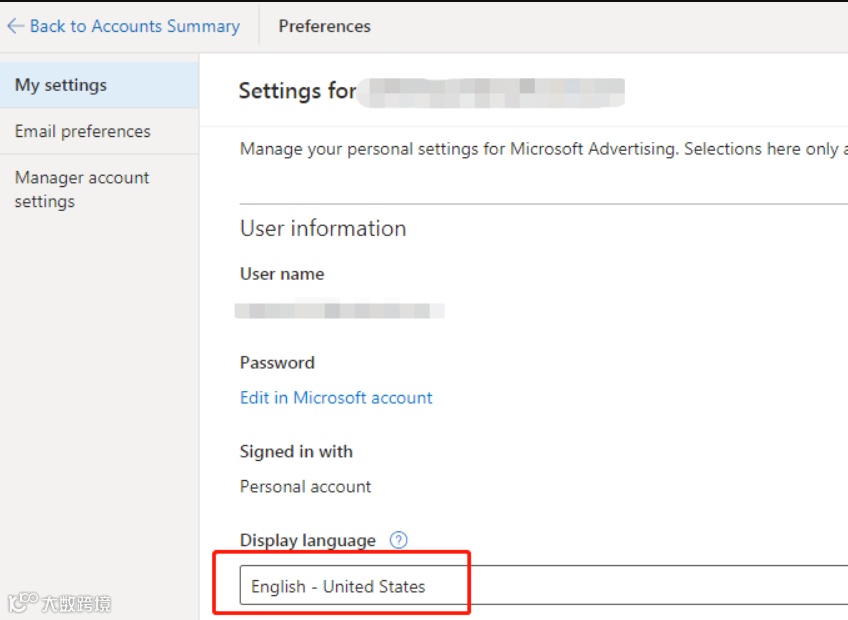Click the Password label

pyautogui.click(x=277, y=363)
